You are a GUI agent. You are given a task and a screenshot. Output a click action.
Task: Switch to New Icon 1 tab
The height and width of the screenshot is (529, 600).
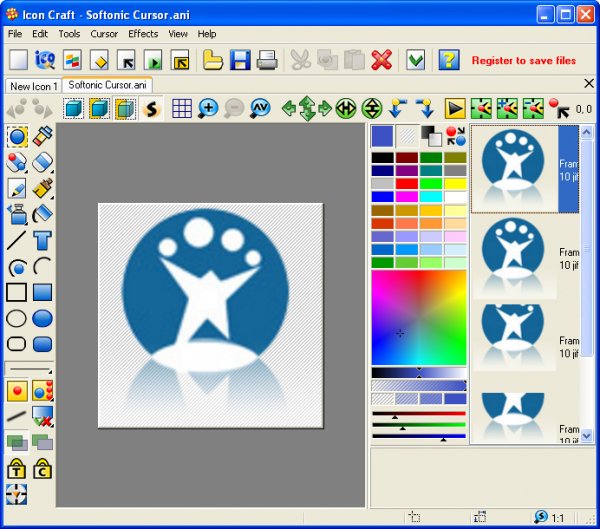34,87
